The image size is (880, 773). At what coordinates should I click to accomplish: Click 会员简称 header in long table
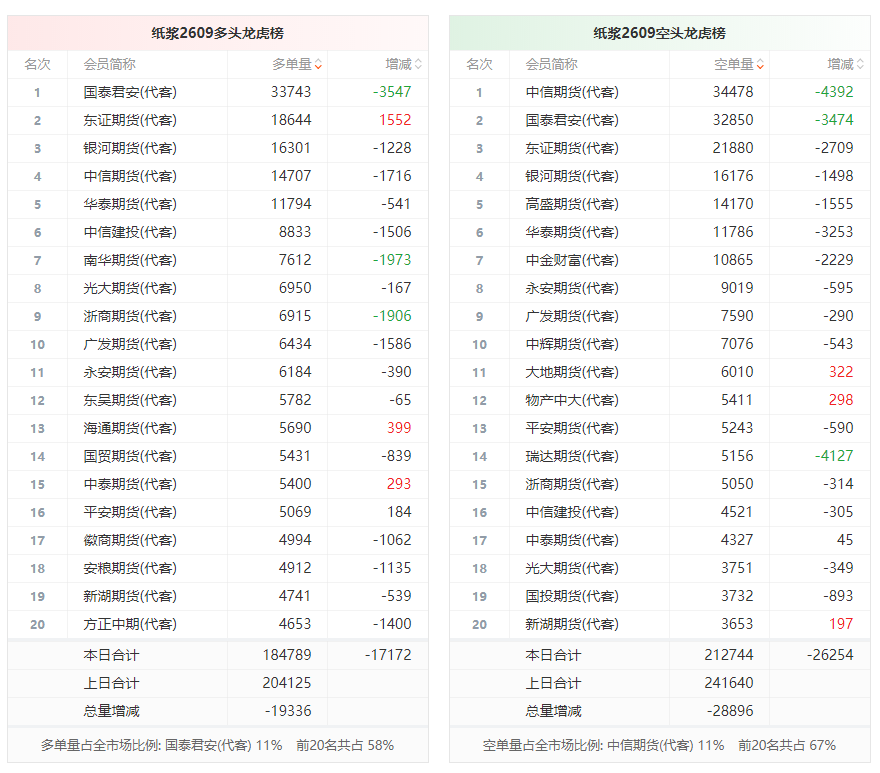point(109,65)
